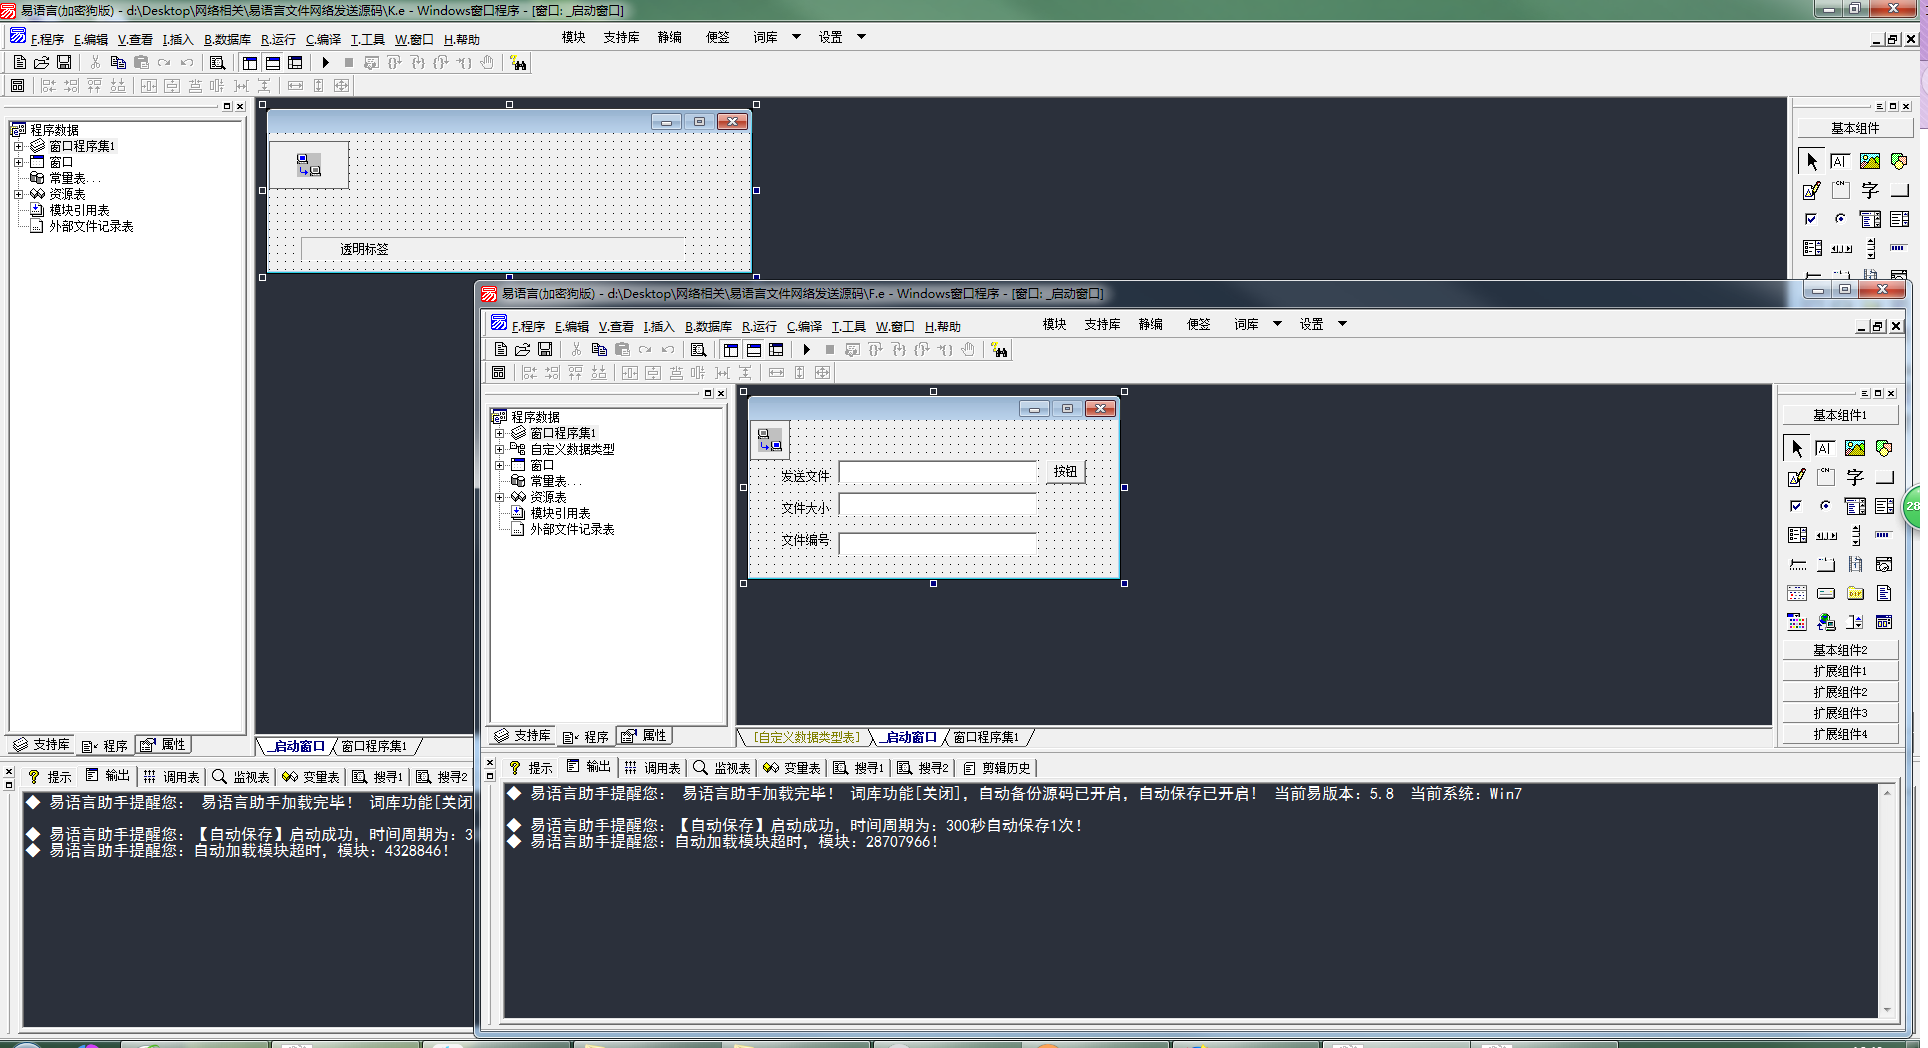The height and width of the screenshot is (1048, 1928).
Task: Open 词库 dropdown arrow in back K.e window
Action: point(796,37)
